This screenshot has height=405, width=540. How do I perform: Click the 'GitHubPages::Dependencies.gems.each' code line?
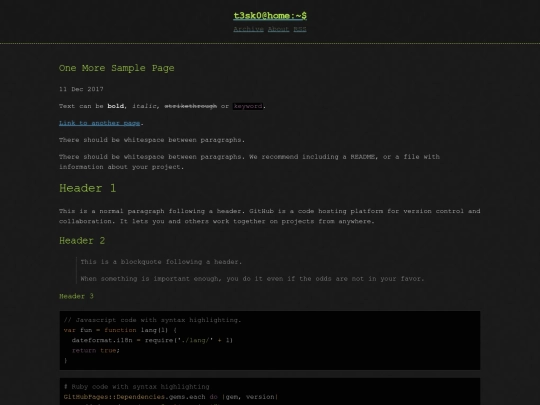[x=170, y=397]
